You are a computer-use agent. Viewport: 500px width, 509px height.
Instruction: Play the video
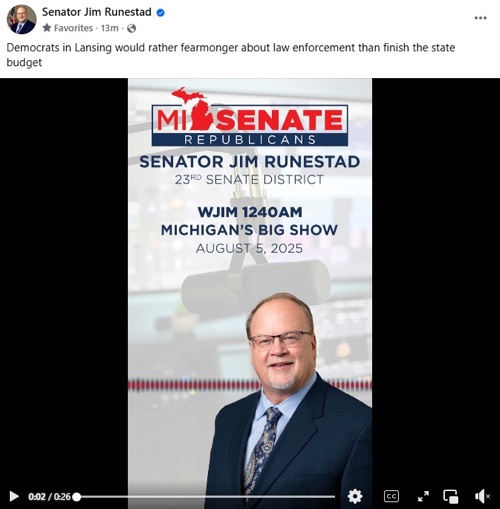[14, 496]
